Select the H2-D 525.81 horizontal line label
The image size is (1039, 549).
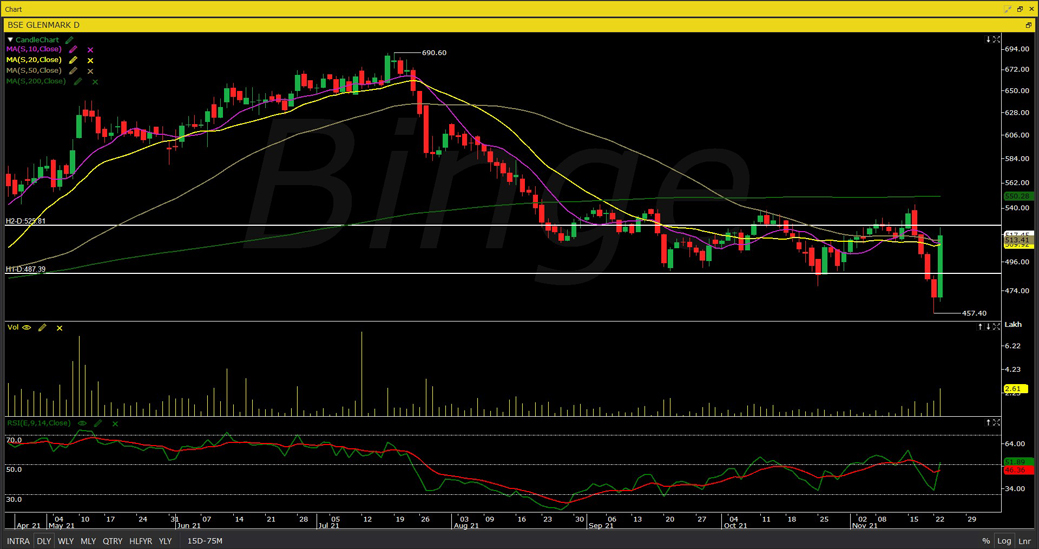(x=26, y=221)
